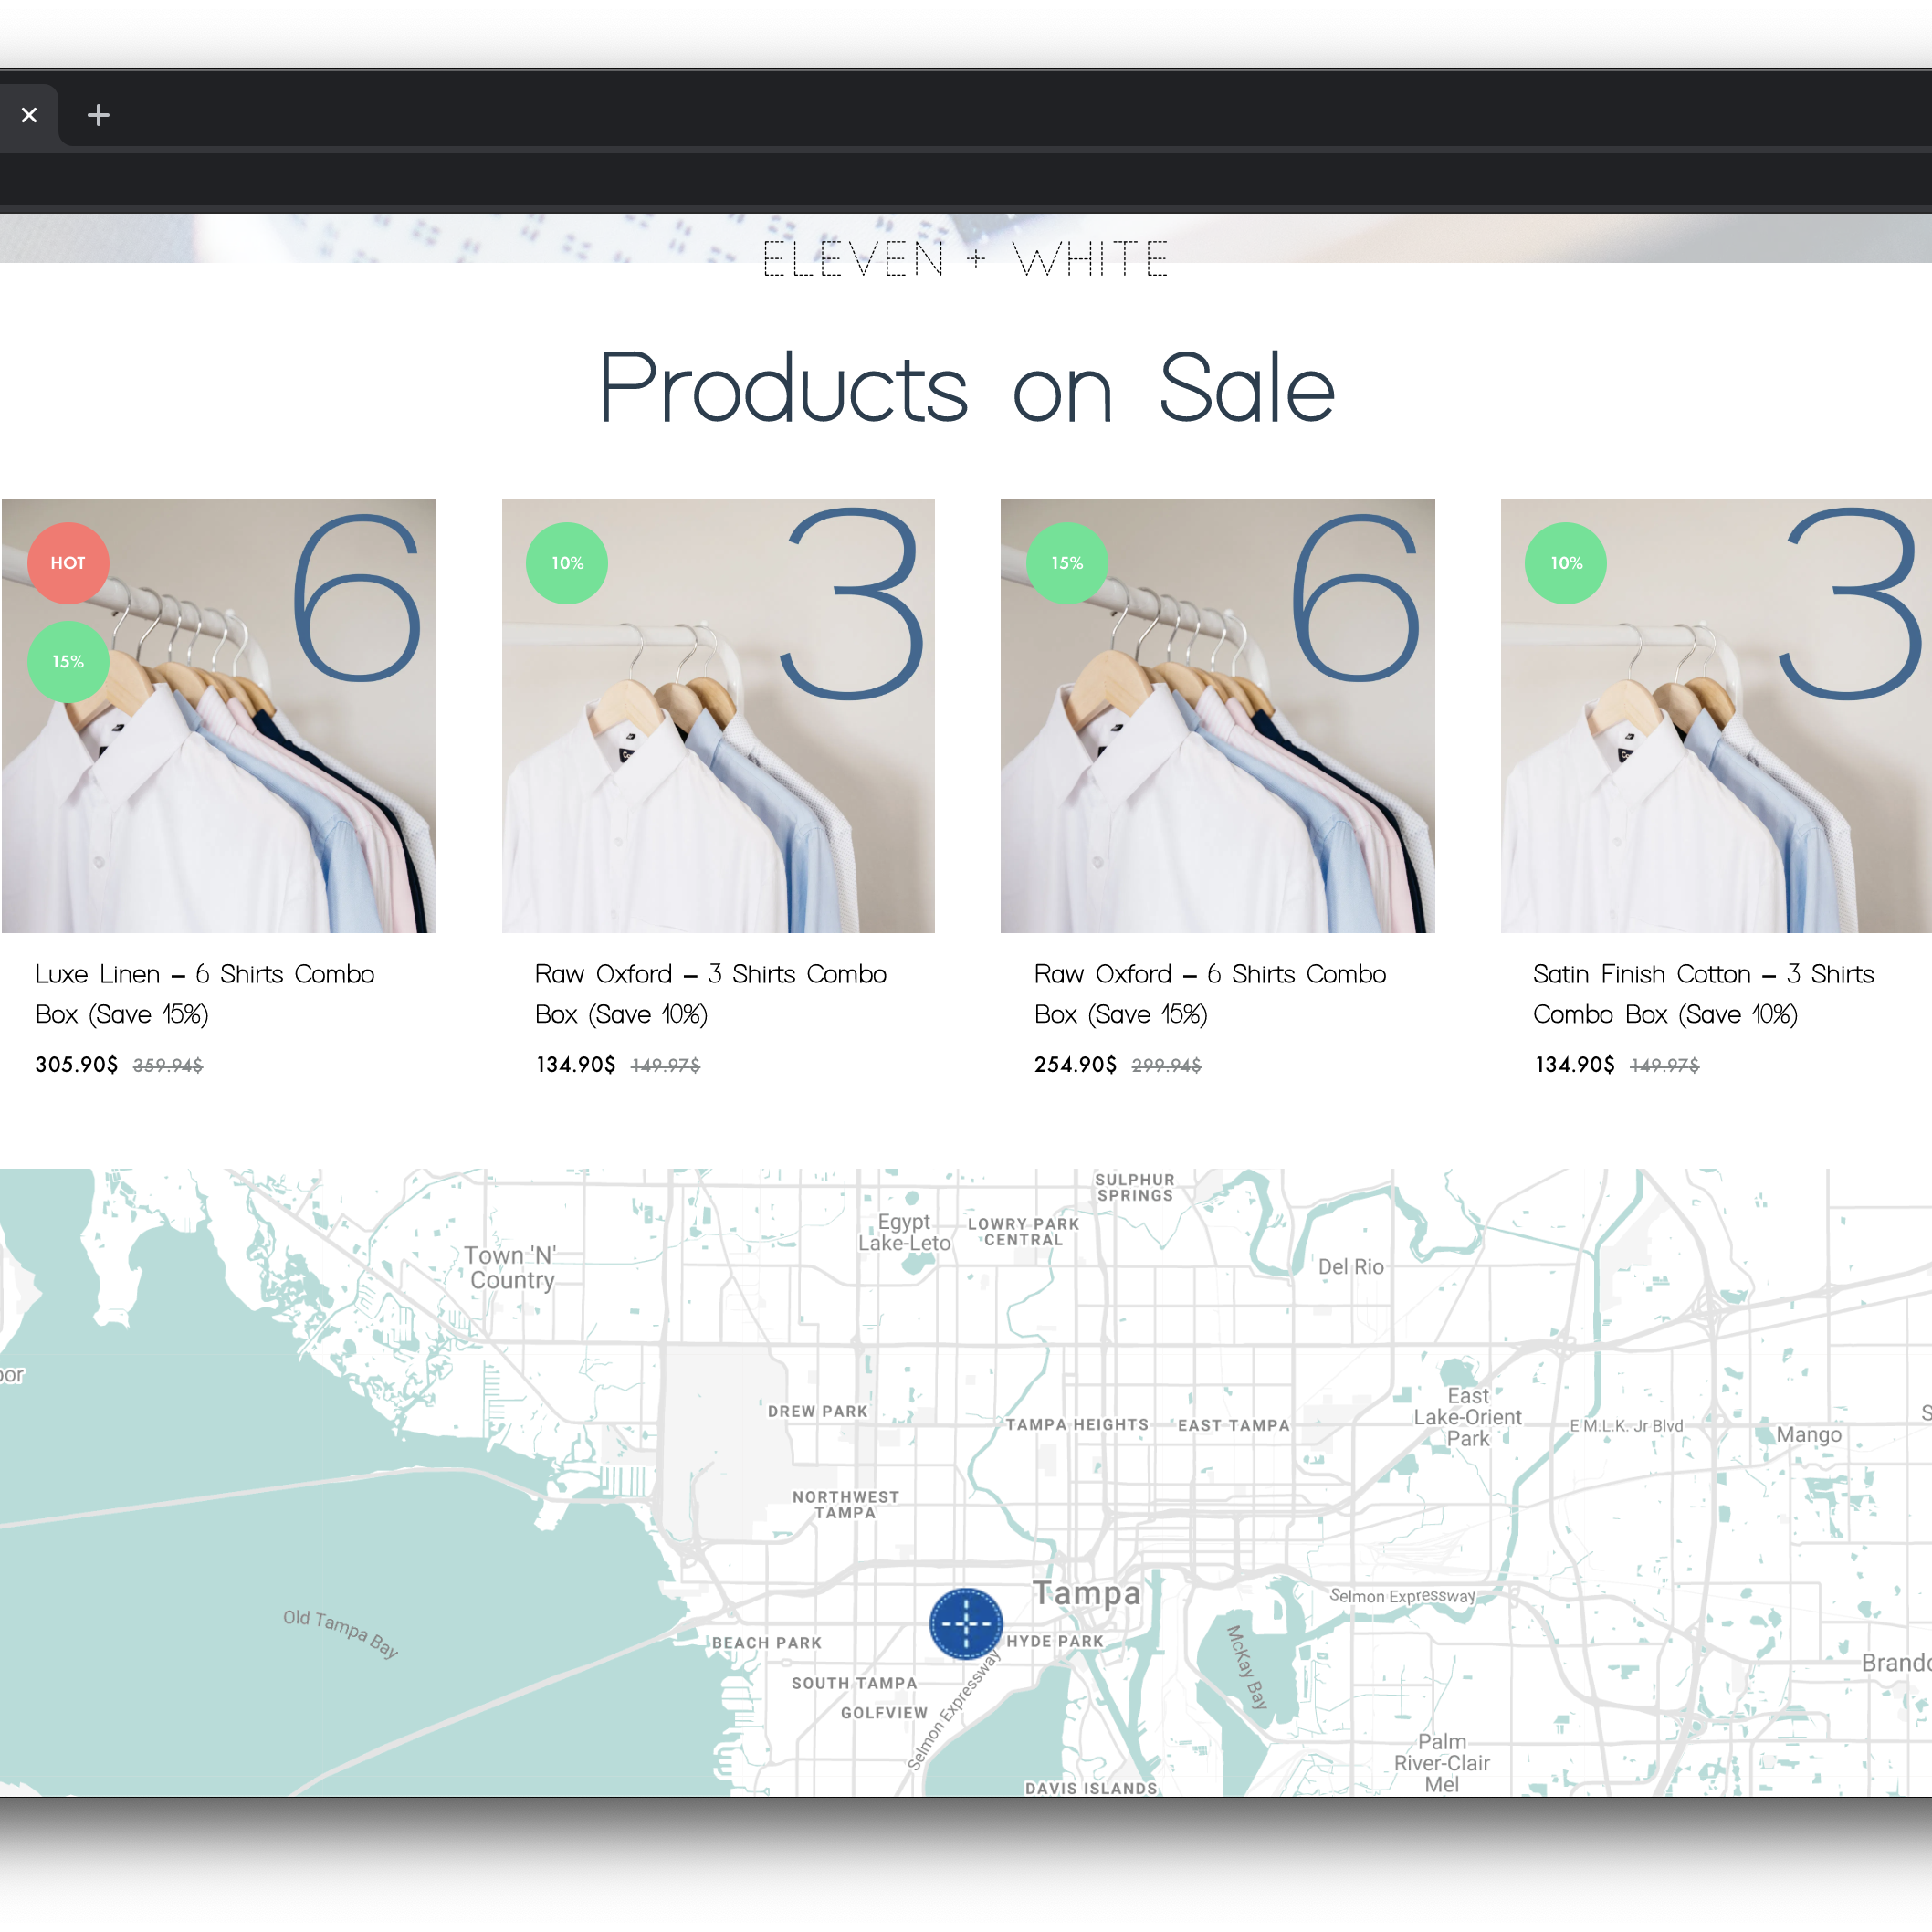Click the Eleven + White logo

(x=965, y=259)
